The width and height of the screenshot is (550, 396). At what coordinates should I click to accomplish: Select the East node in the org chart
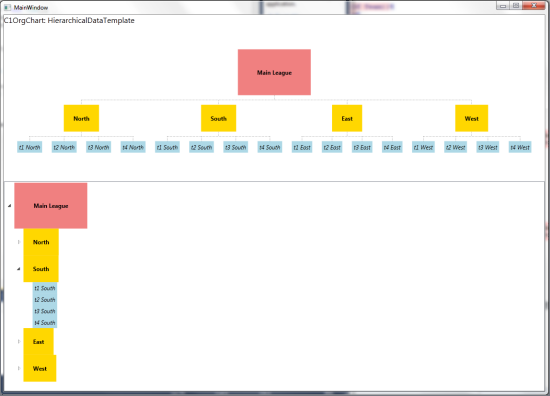347,118
